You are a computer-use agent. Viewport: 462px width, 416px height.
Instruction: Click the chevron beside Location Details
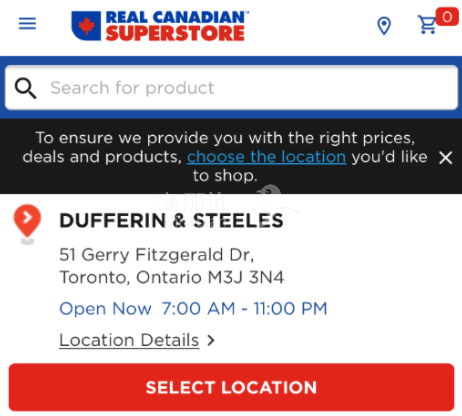(211, 340)
